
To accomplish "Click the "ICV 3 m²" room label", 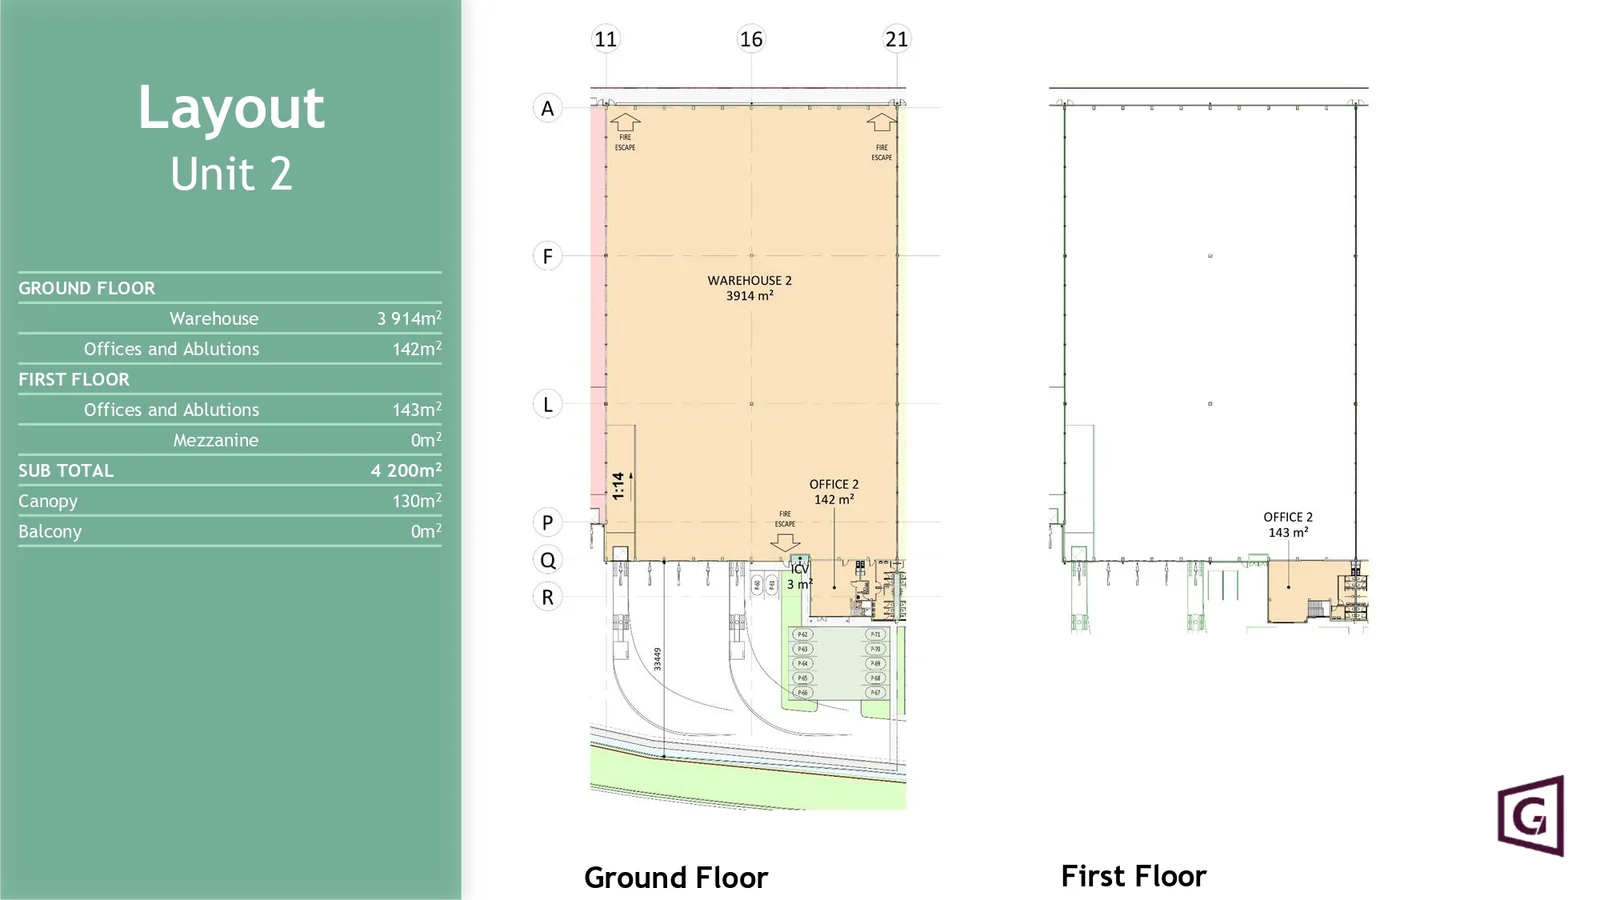I will [x=799, y=576].
